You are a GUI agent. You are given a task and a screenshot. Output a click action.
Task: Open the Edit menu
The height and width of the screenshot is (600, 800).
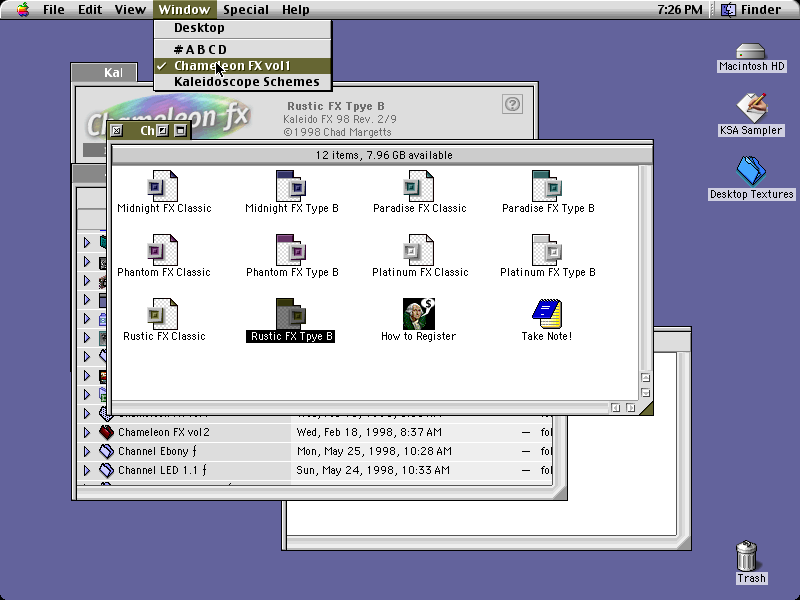(90, 10)
